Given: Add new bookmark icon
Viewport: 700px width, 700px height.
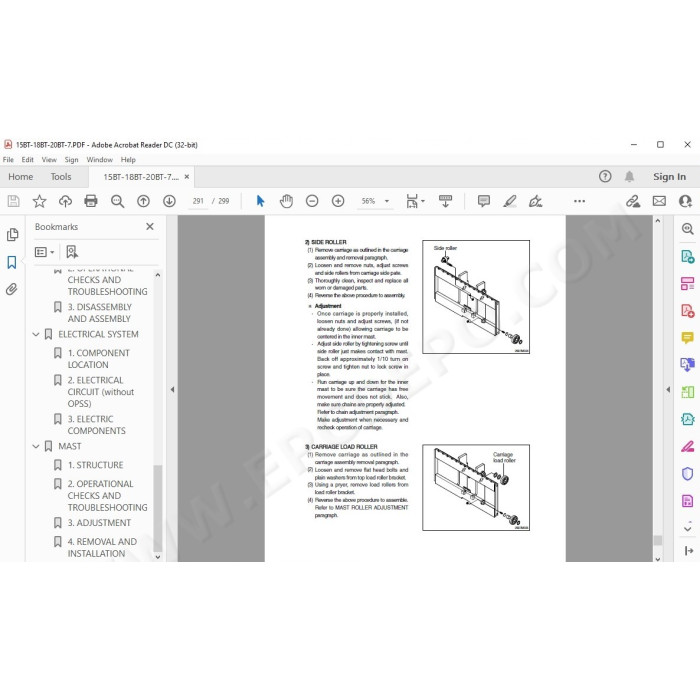Looking at the screenshot, I should [x=72, y=252].
